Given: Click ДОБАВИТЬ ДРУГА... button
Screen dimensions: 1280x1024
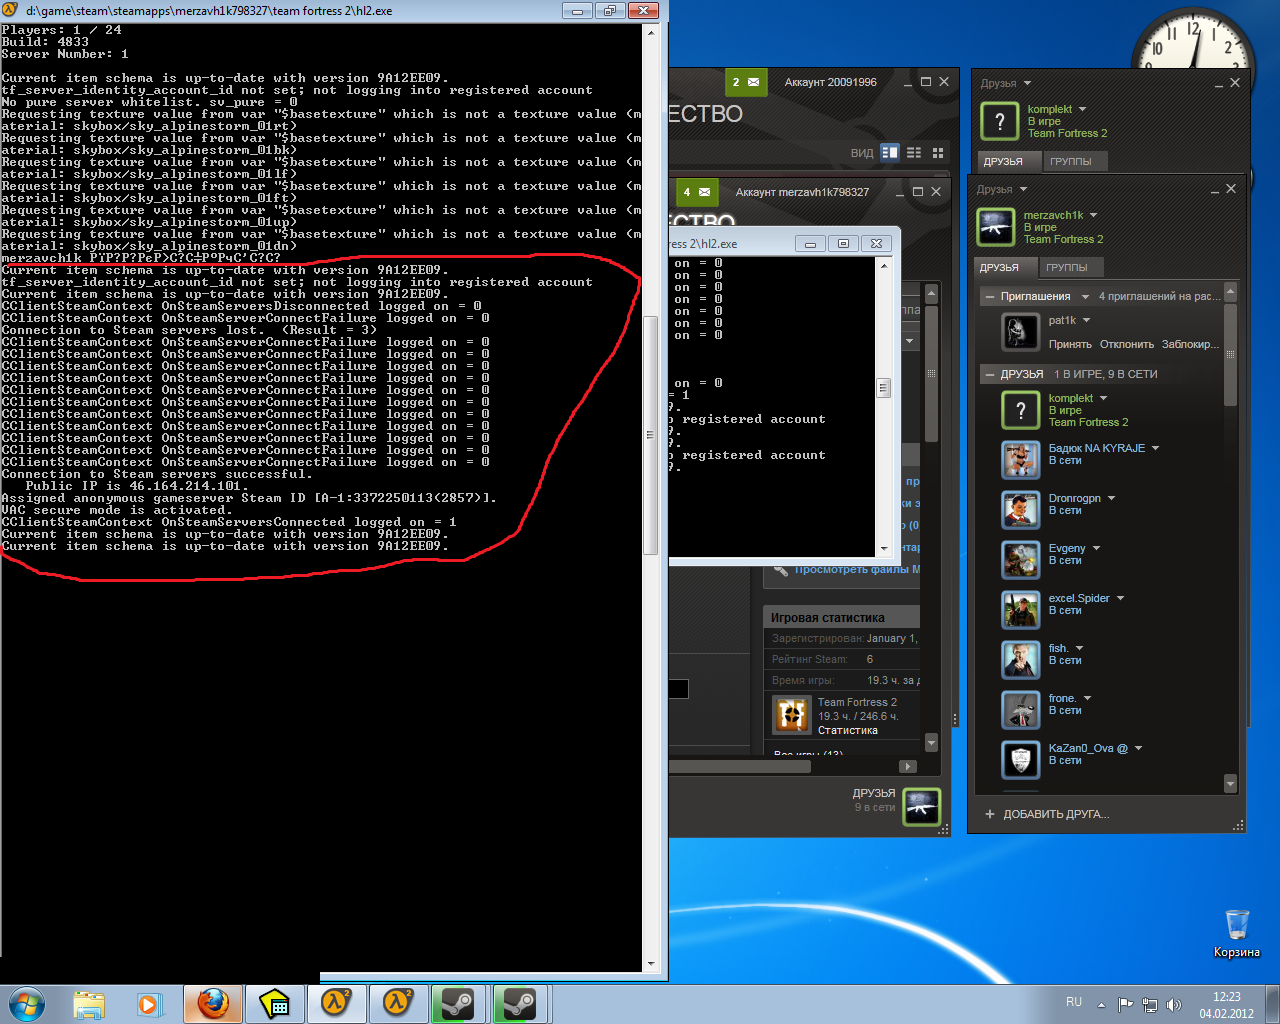Looking at the screenshot, I should click(1047, 814).
